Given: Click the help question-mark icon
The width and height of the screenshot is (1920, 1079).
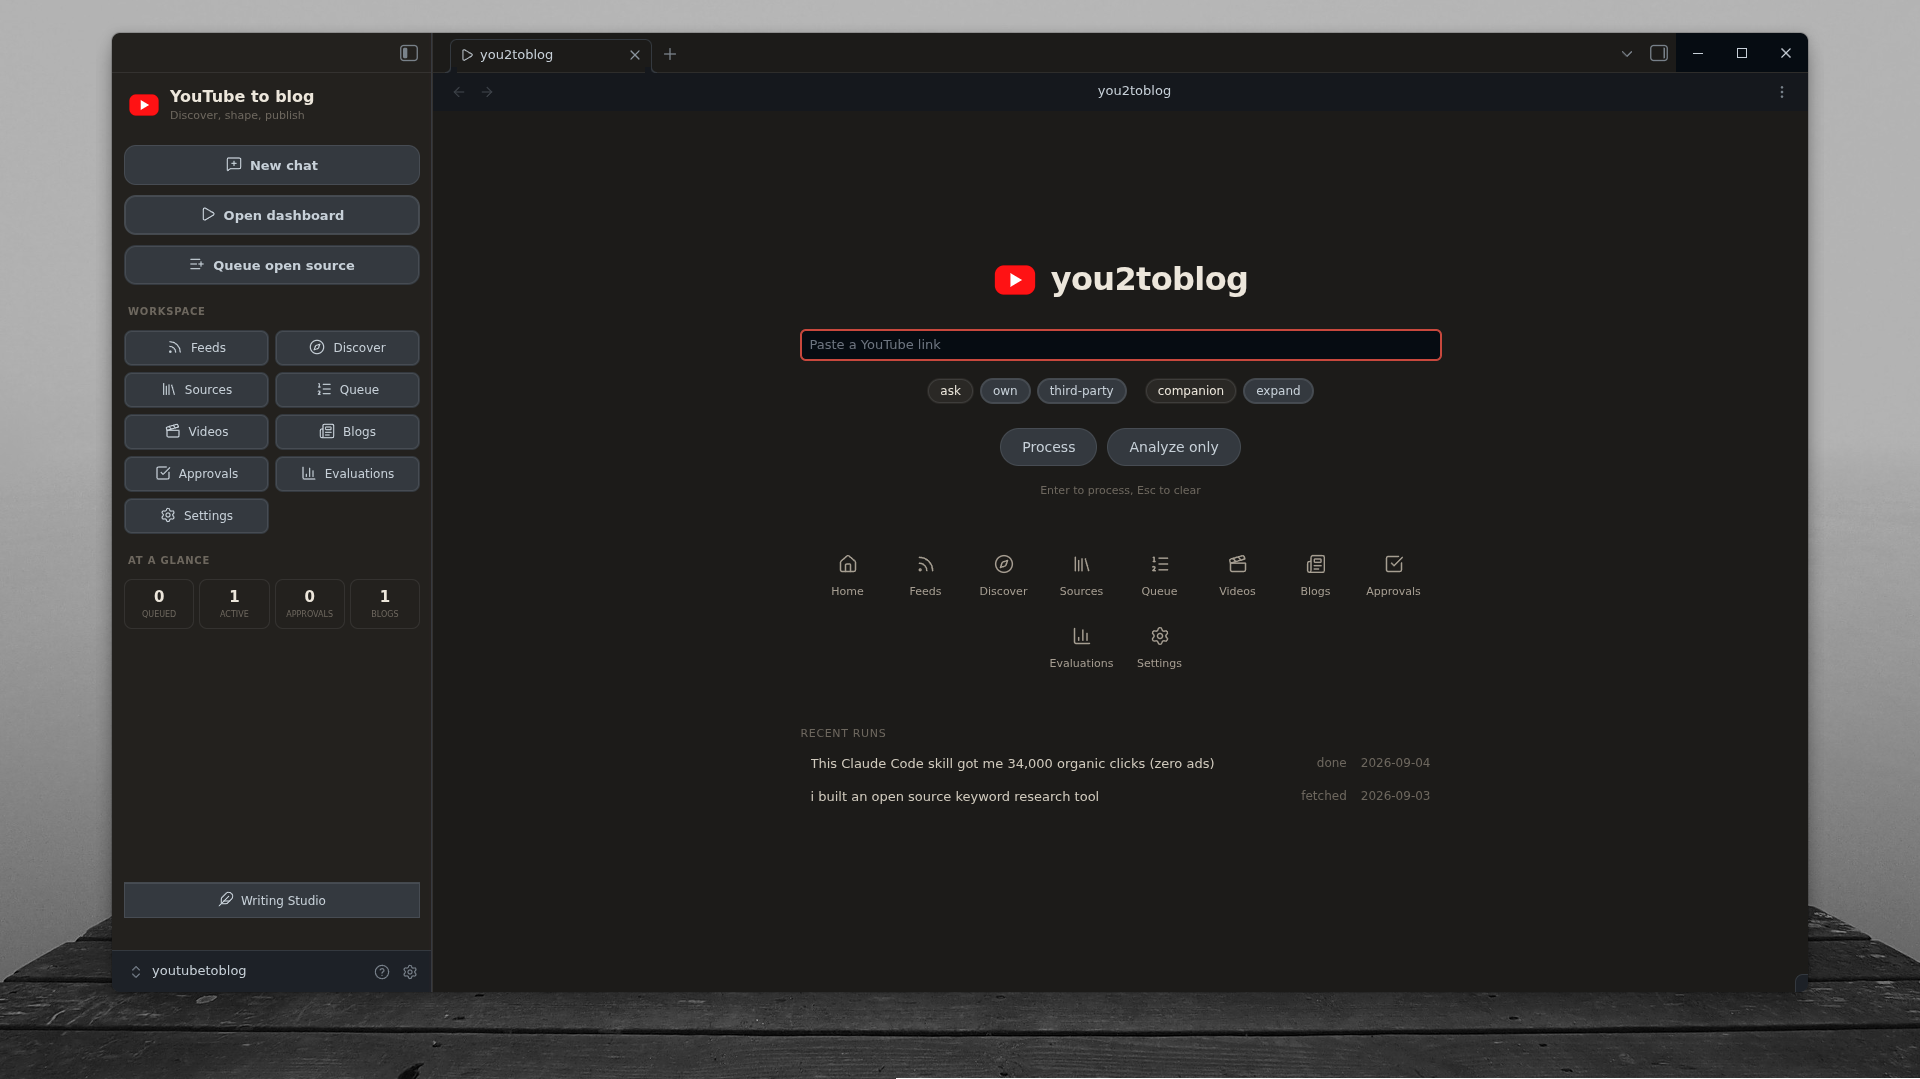Looking at the screenshot, I should [382, 972].
